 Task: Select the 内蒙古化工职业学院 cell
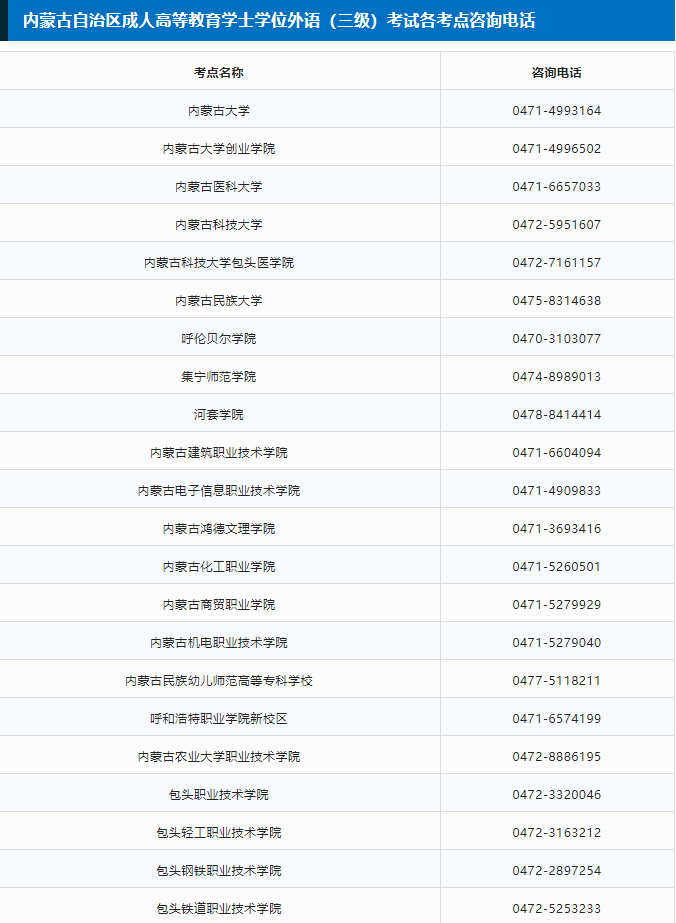(219, 566)
